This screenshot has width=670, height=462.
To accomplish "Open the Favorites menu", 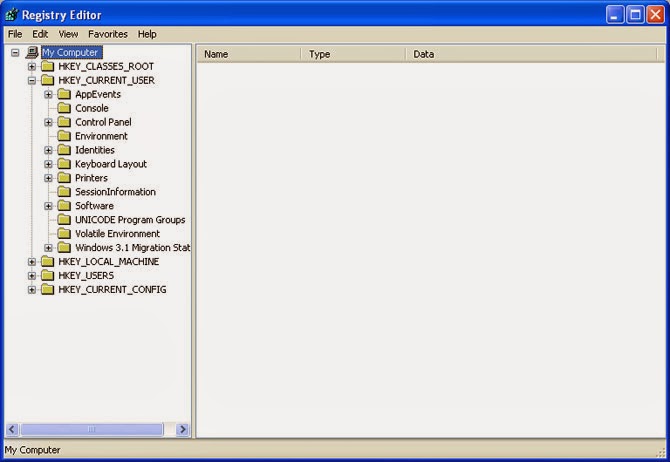I will pos(108,34).
